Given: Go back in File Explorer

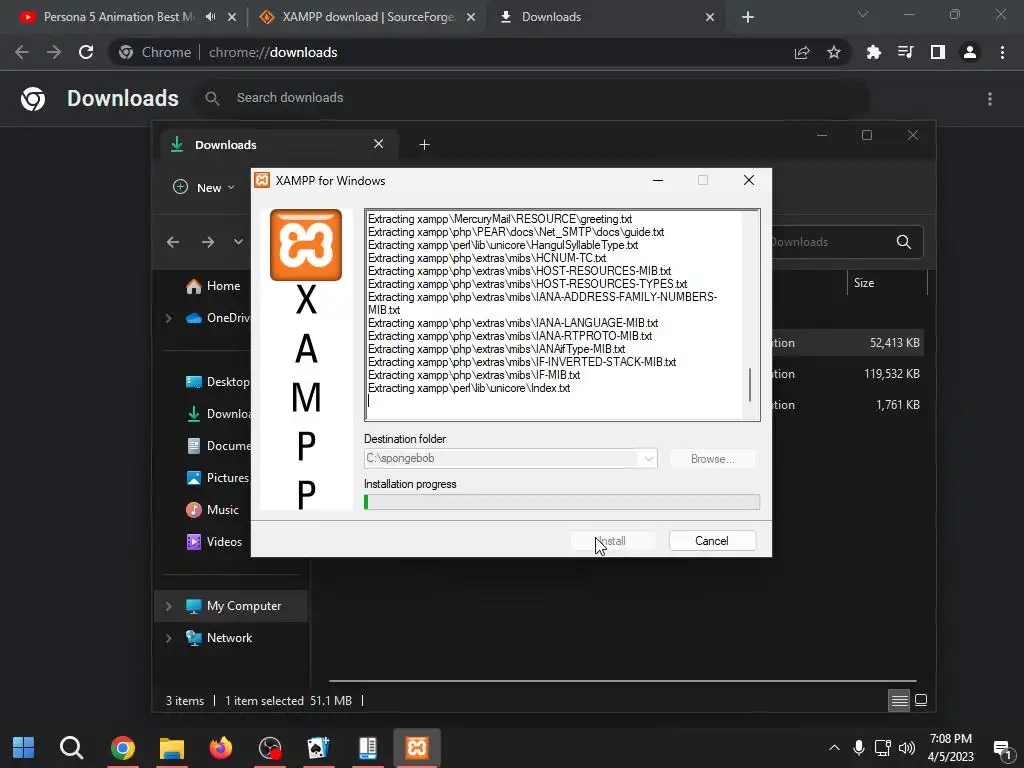Looking at the screenshot, I should tap(173, 242).
